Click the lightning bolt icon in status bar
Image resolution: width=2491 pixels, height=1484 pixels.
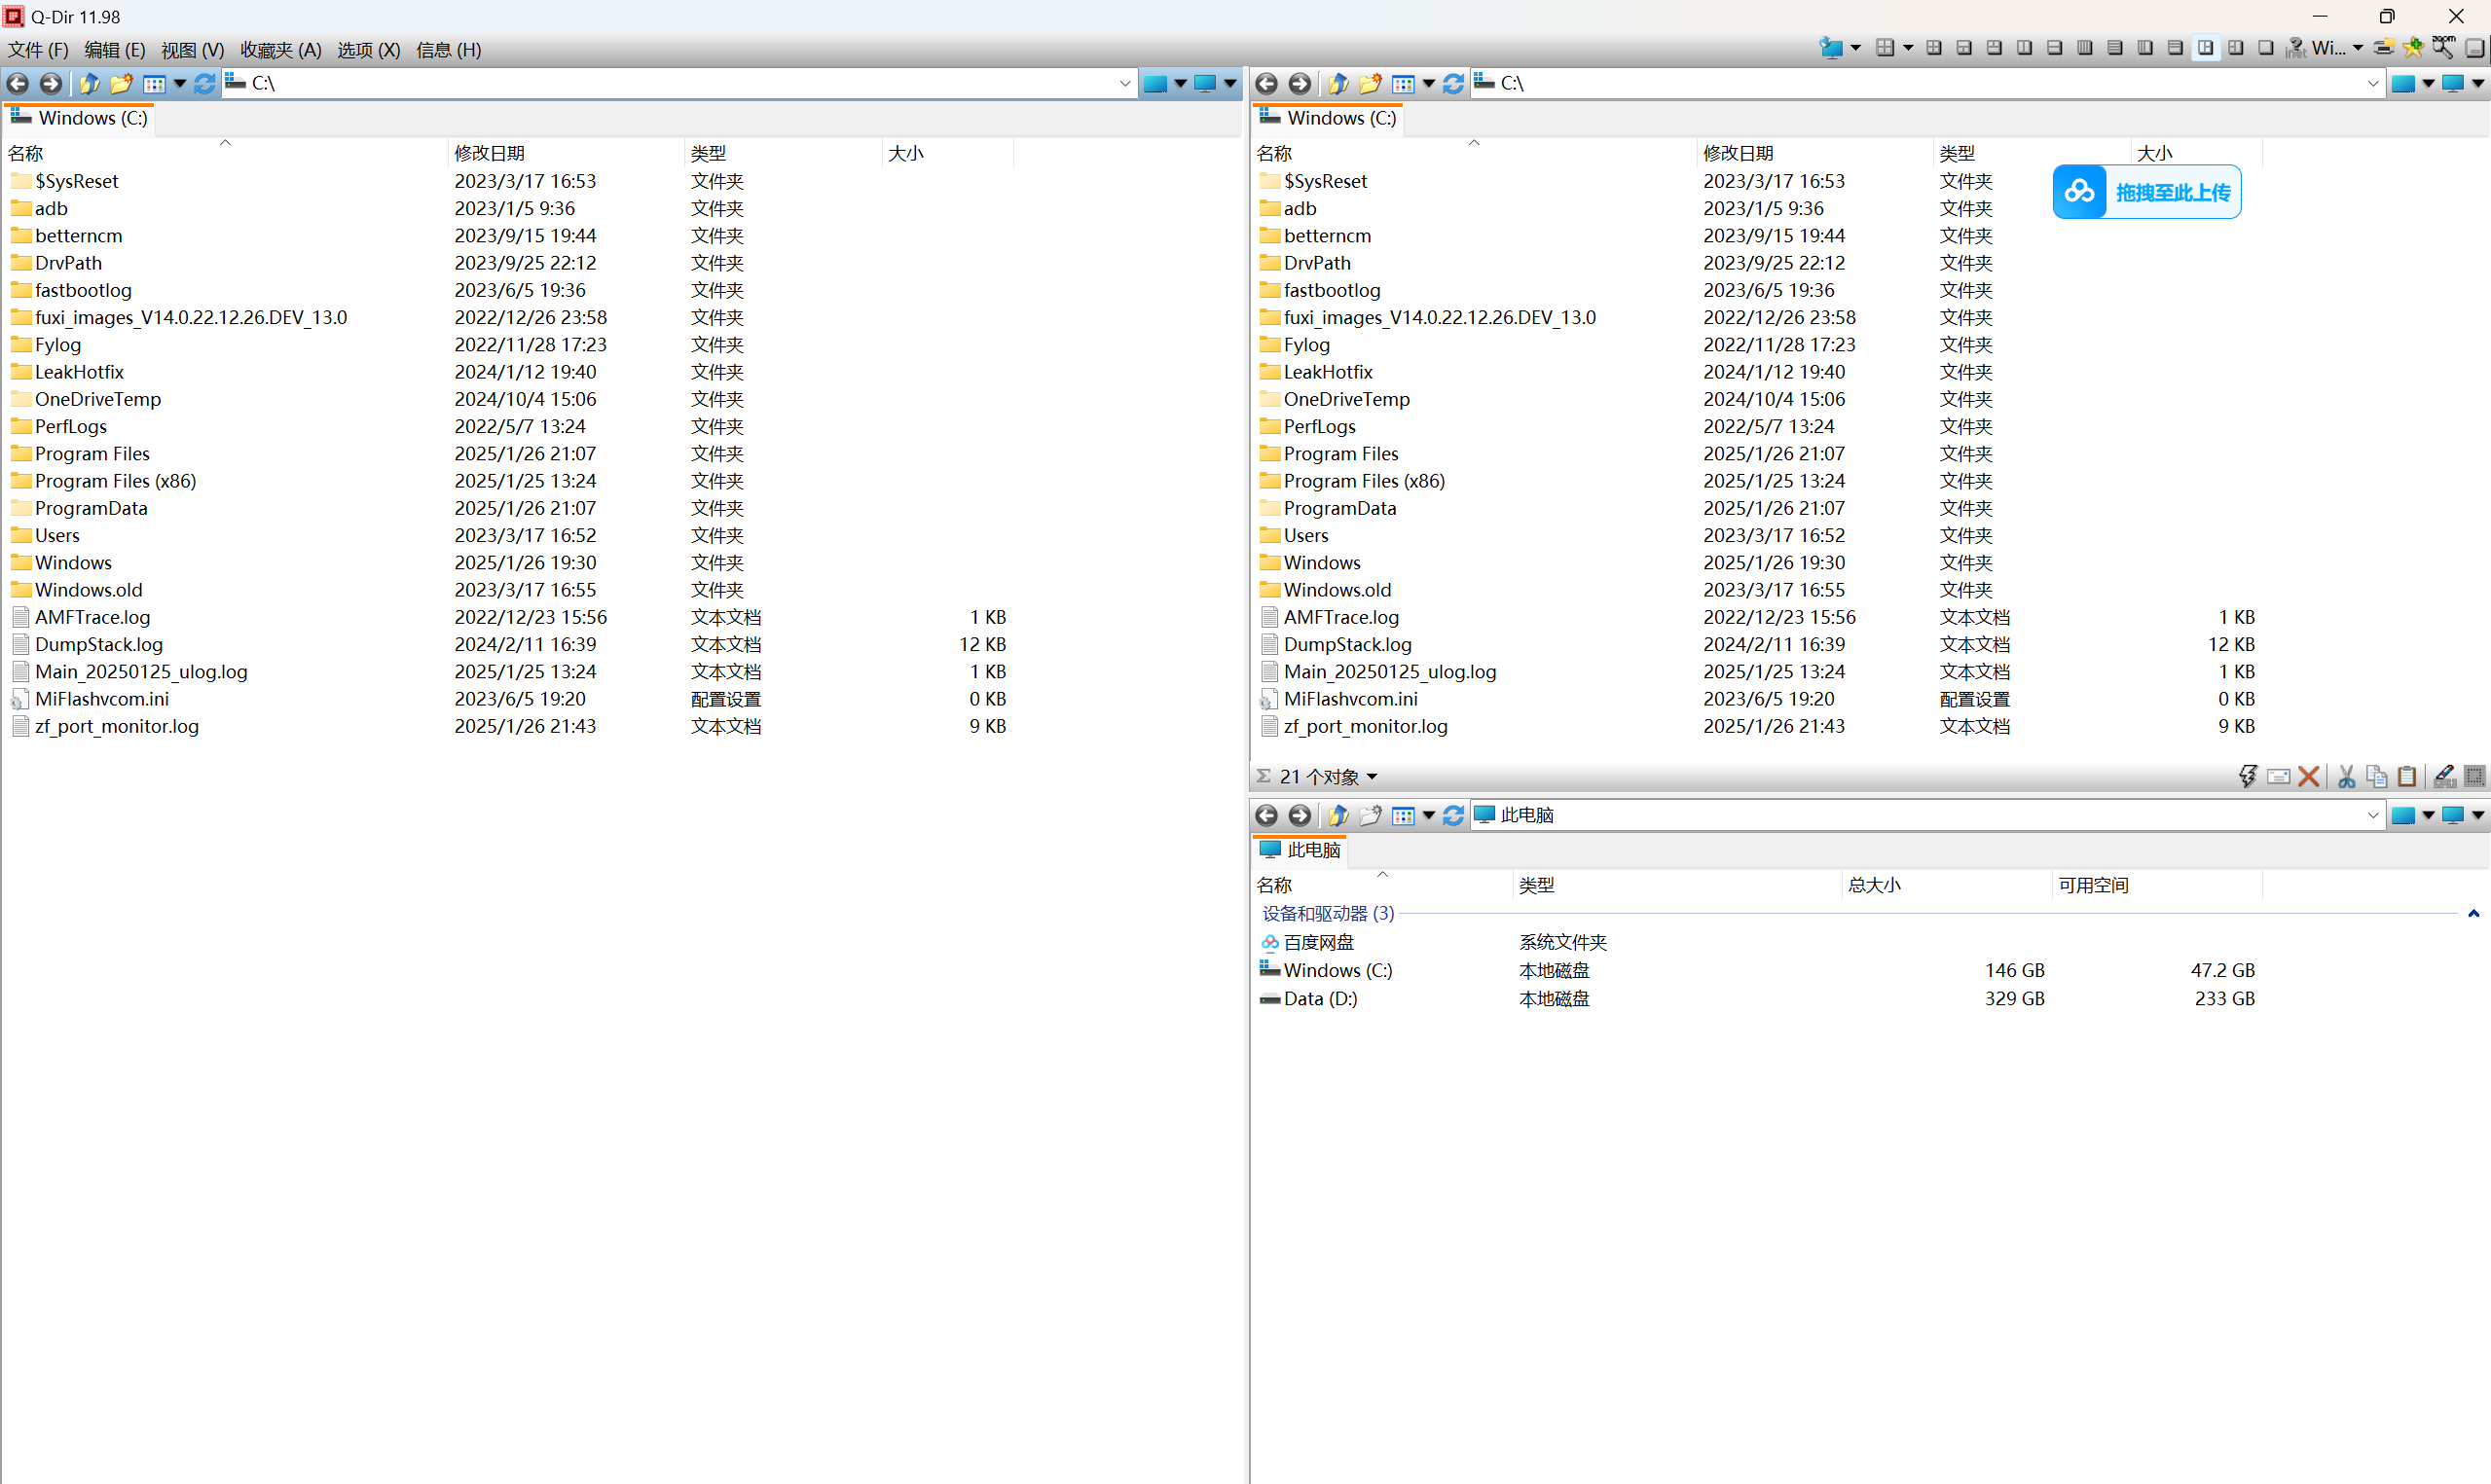[2248, 776]
